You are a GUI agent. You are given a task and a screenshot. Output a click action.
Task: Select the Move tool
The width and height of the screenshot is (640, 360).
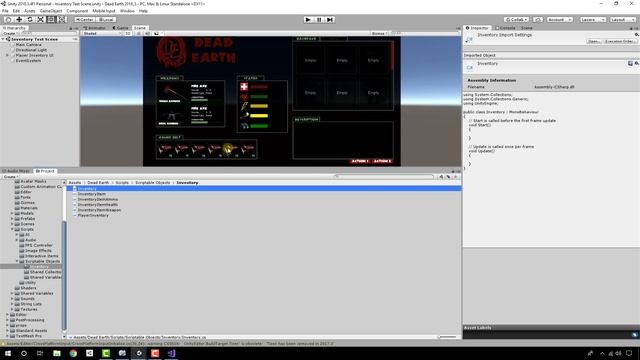[x=19, y=20]
